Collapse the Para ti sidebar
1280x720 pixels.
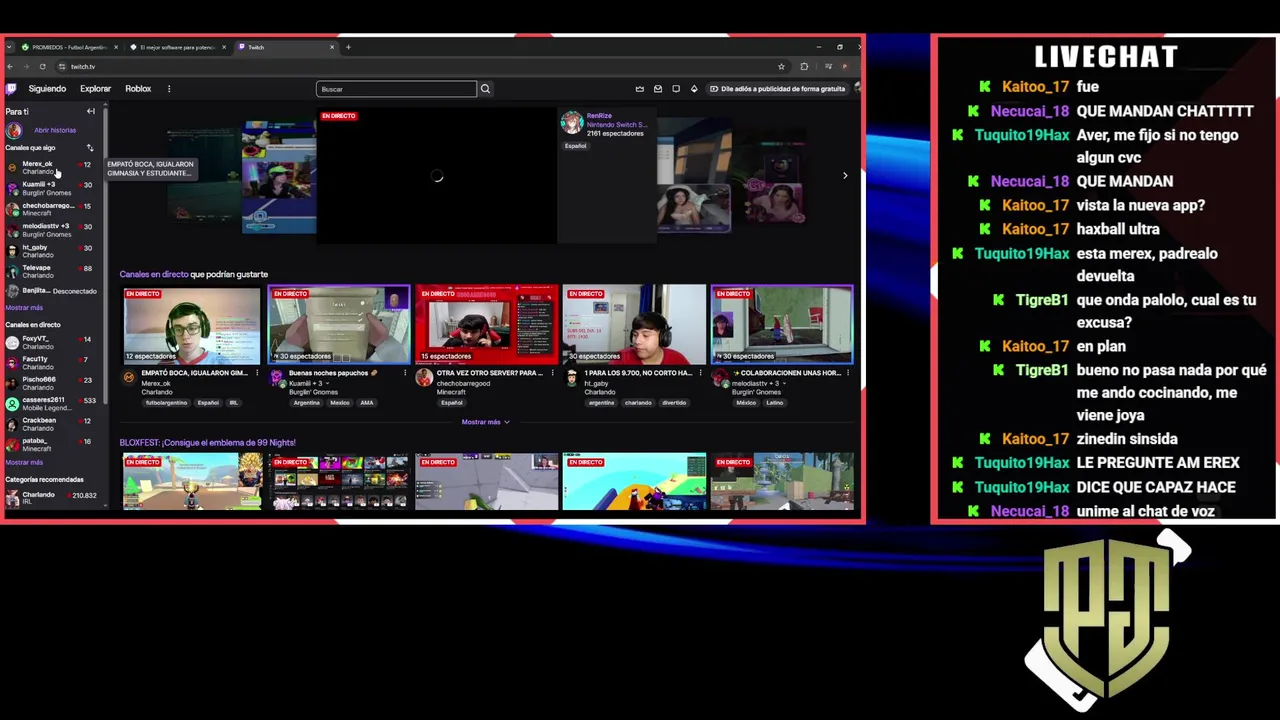90,112
